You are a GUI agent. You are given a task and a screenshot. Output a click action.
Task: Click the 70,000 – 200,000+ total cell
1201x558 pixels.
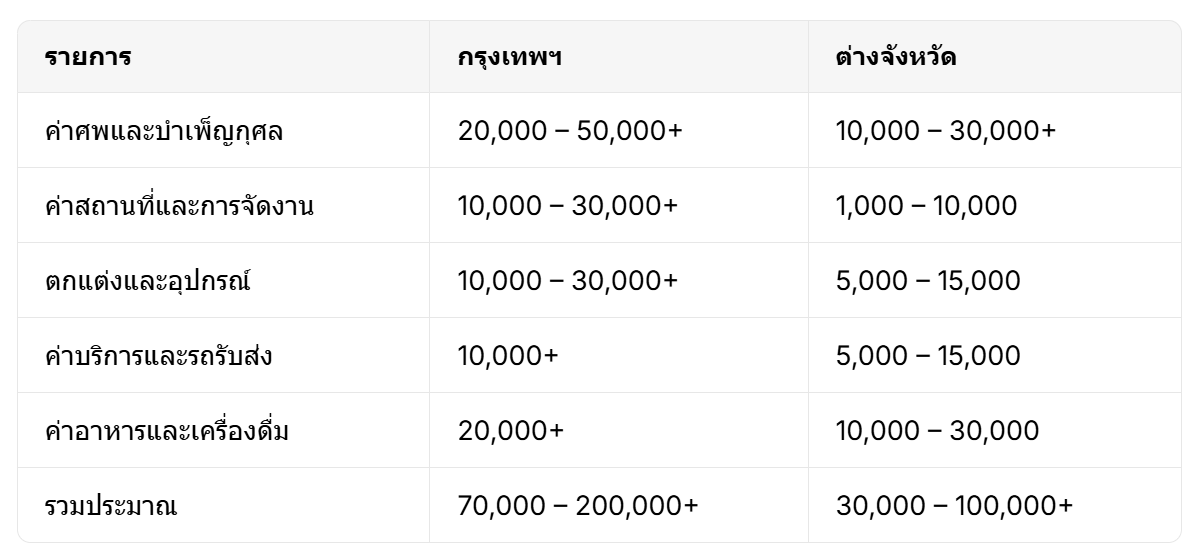578,506
